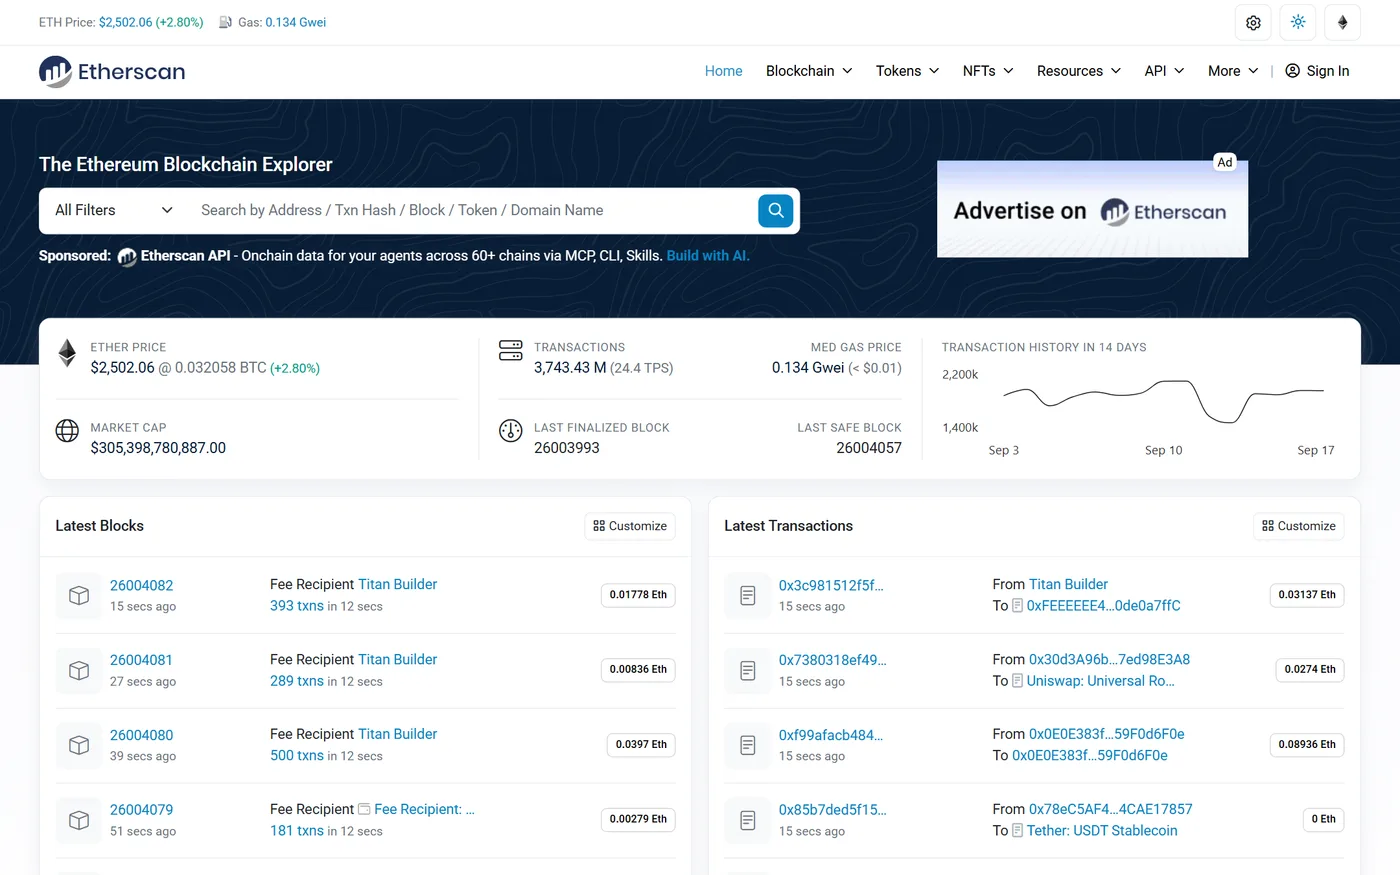
Task: Click the cube icon for block 26004082
Action: pos(79,595)
